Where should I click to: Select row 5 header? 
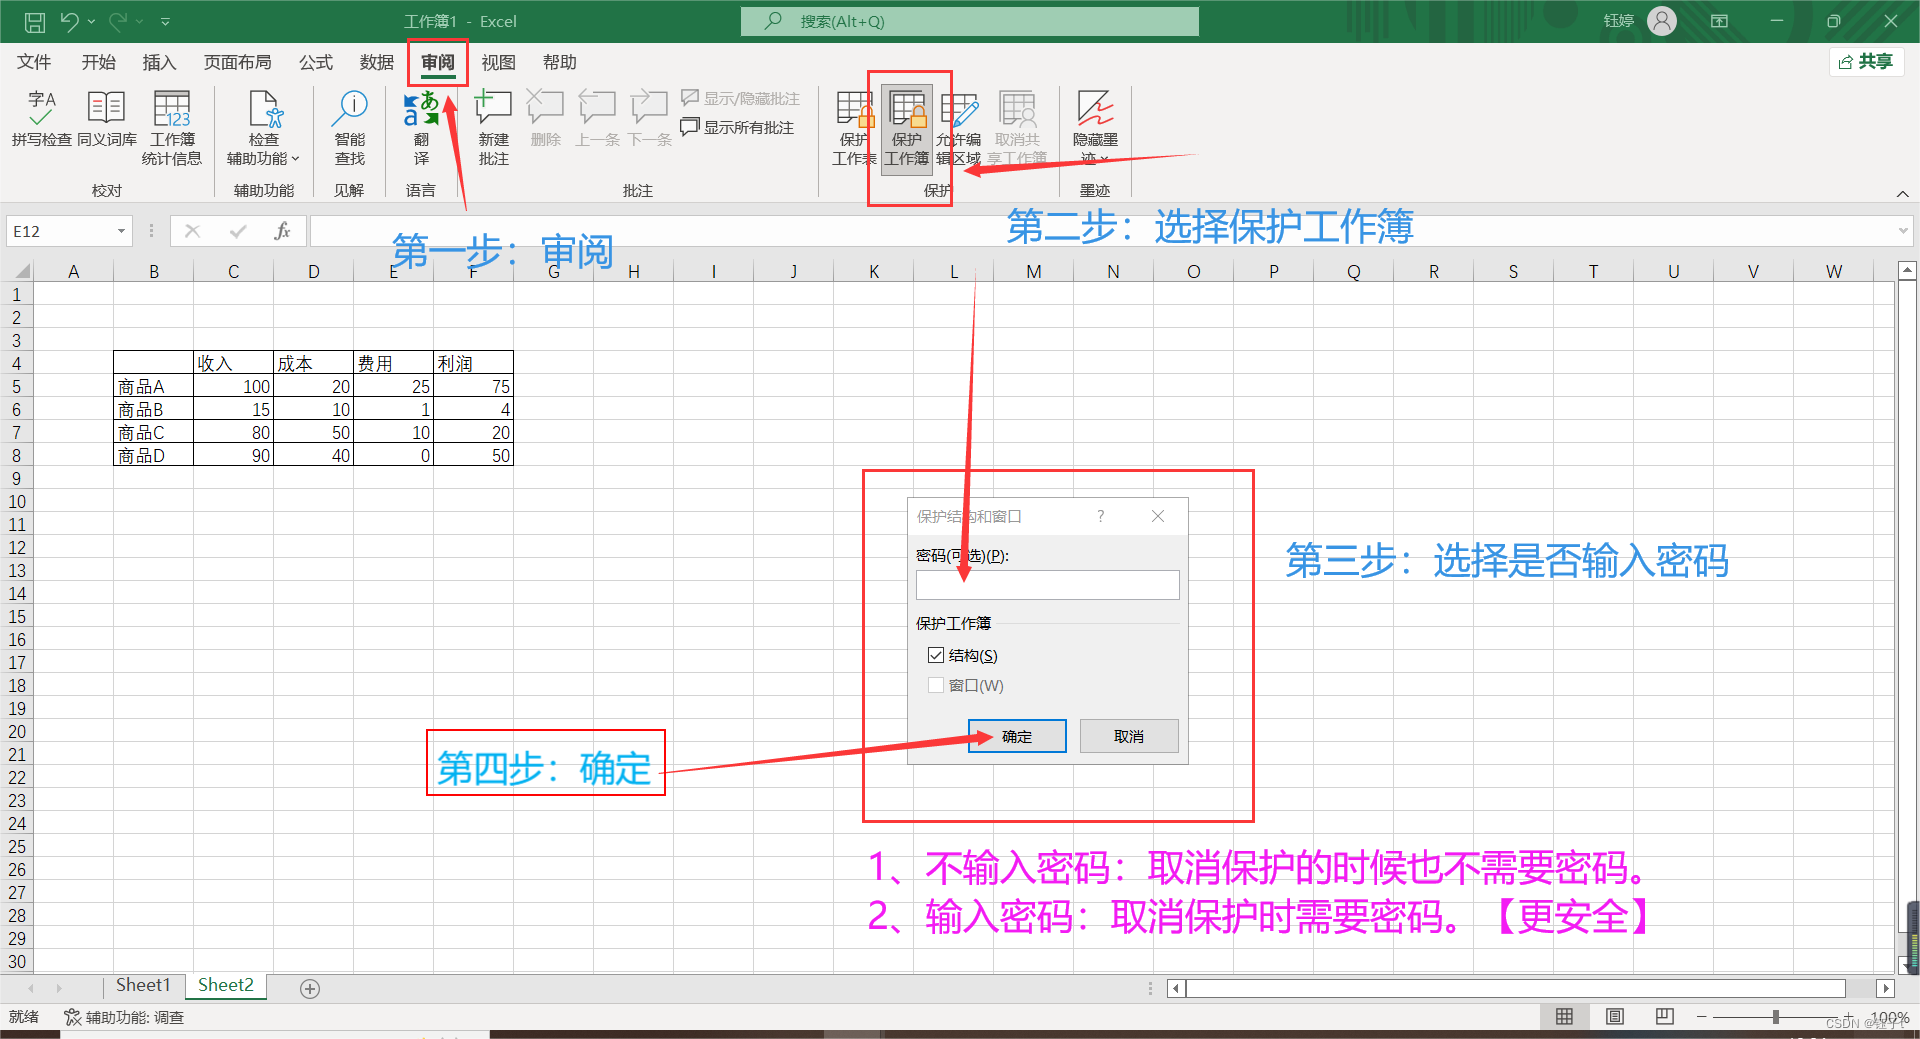(16, 386)
